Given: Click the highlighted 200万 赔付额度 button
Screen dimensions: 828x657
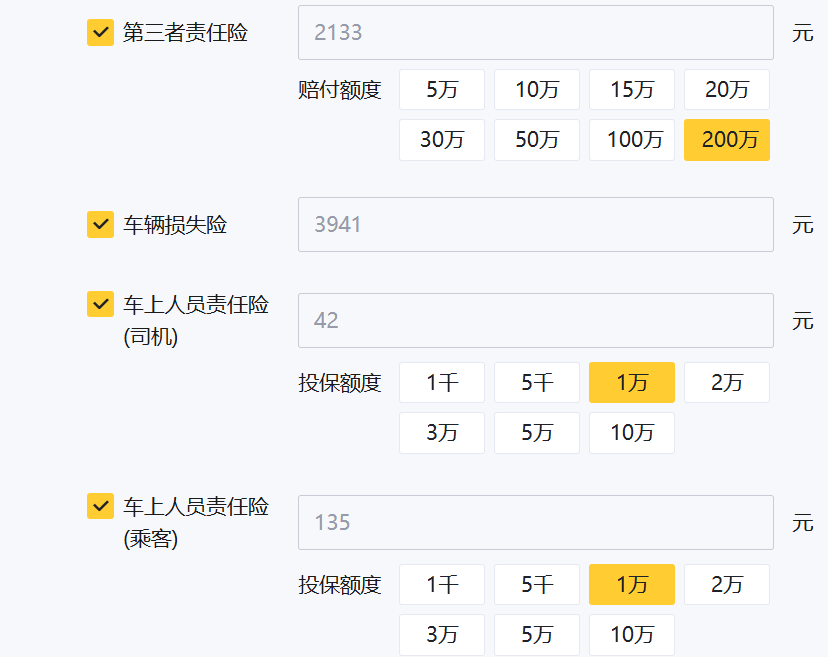Looking at the screenshot, I should pyautogui.click(x=726, y=140).
